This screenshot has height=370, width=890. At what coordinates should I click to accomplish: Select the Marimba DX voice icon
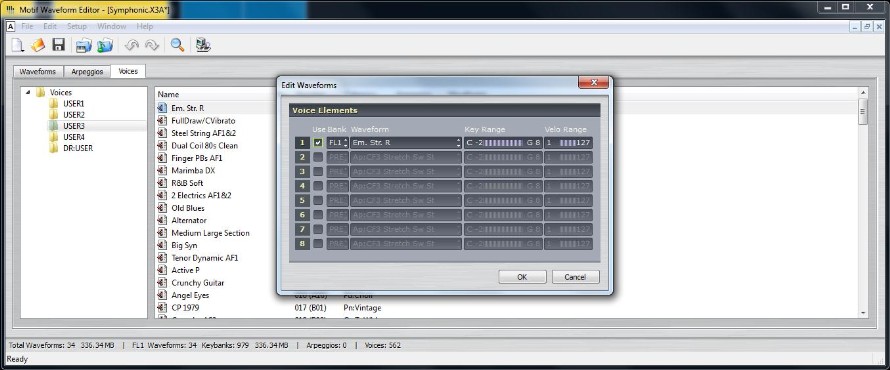[162, 170]
